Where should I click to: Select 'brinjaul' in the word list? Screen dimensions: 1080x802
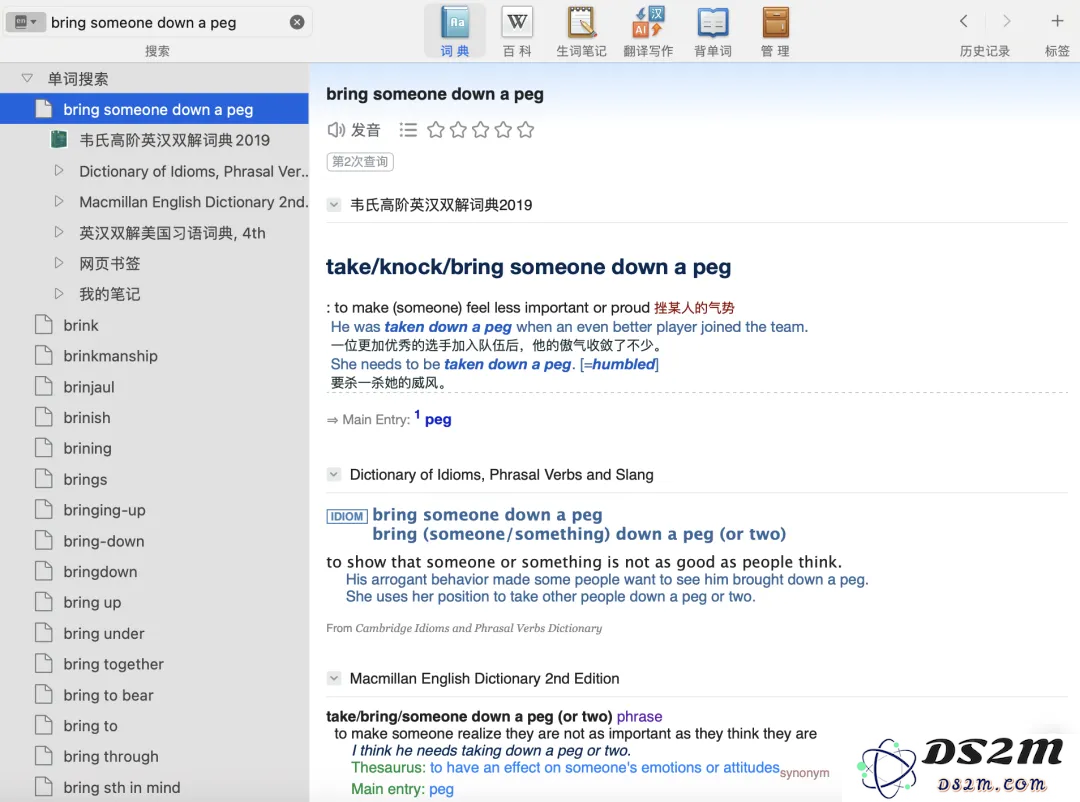tap(154, 387)
